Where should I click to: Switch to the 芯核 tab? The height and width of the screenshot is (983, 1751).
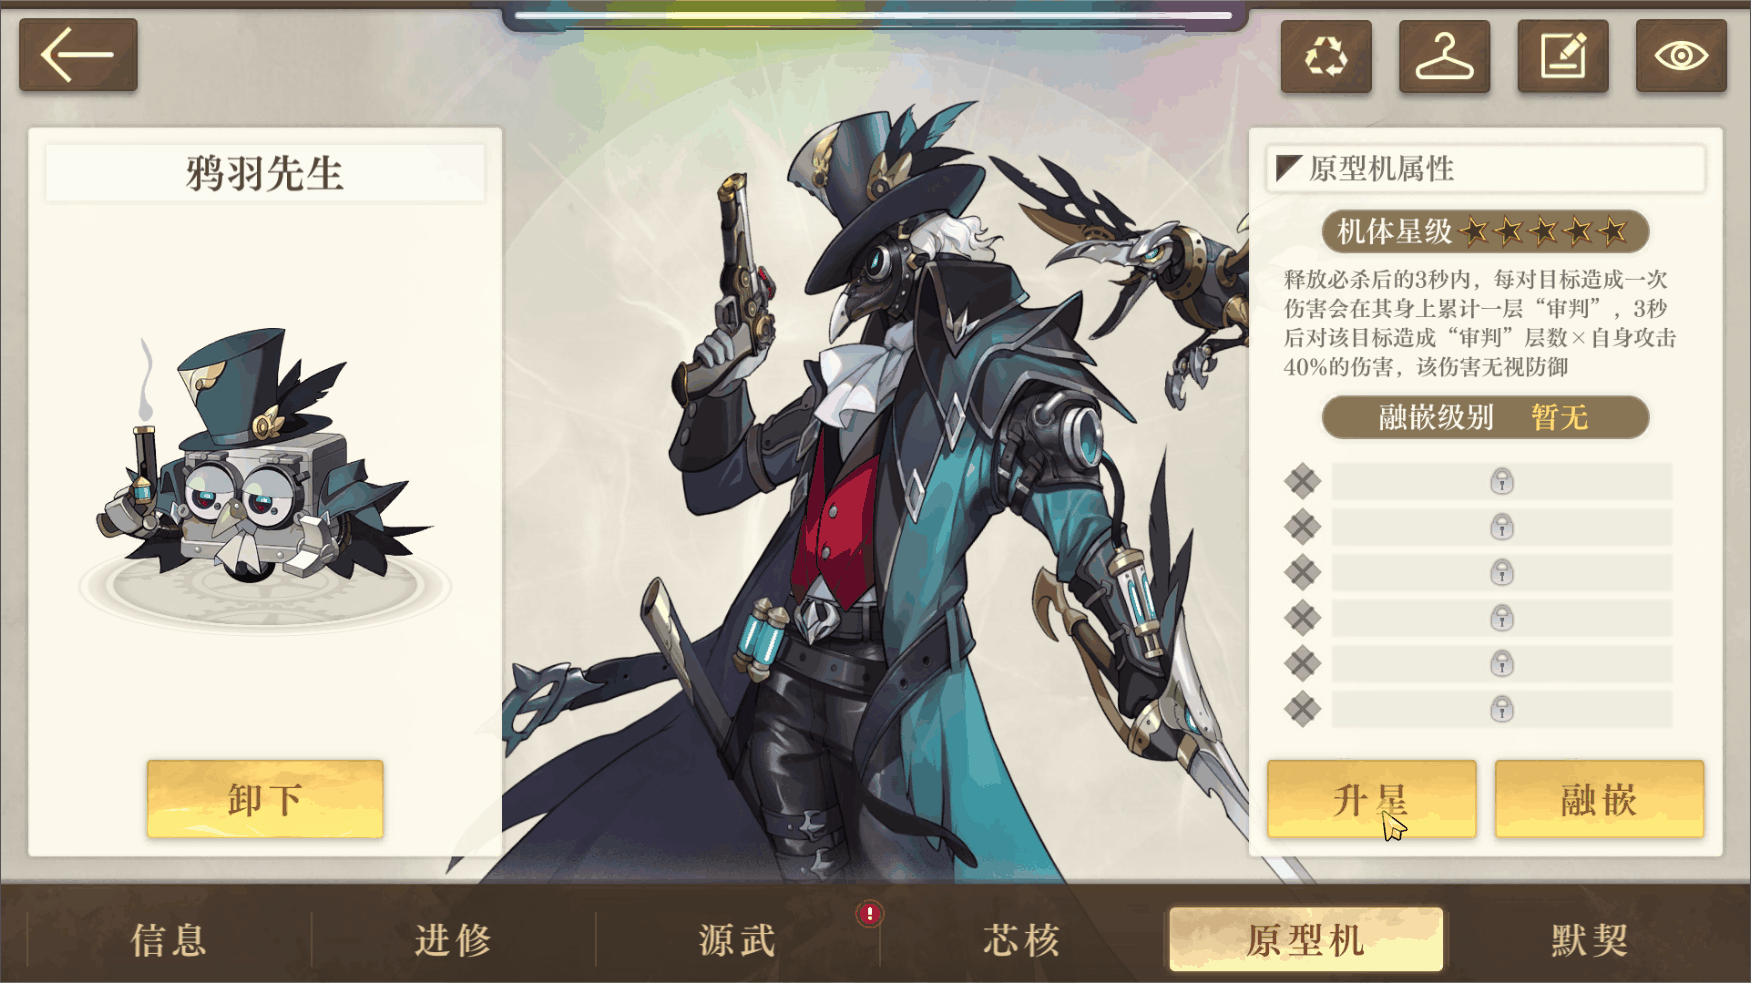click(x=1021, y=940)
